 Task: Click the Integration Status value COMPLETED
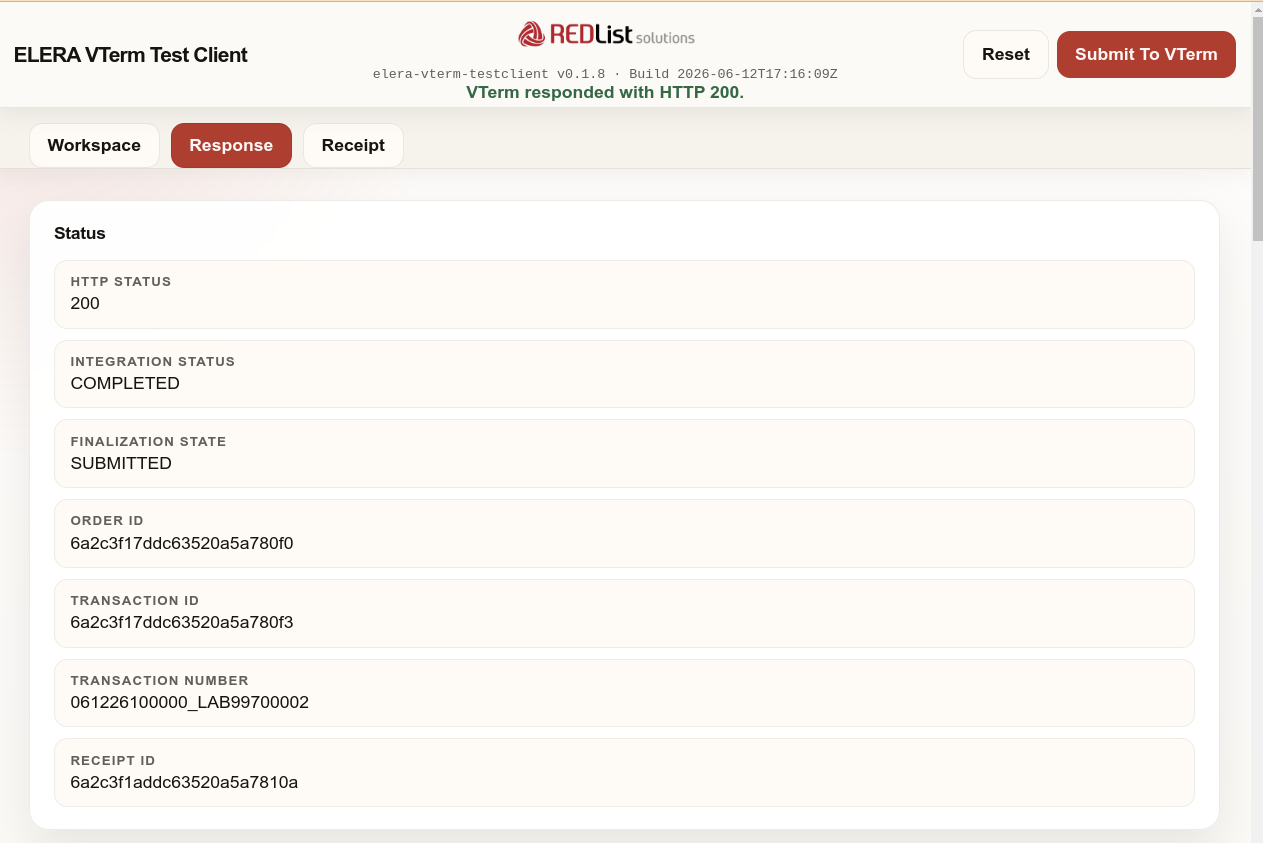click(125, 383)
